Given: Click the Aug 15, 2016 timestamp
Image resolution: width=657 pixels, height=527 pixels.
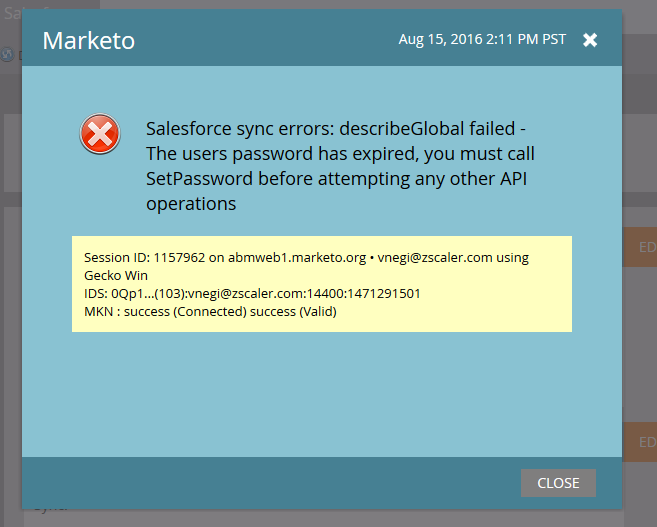Looking at the screenshot, I should (482, 40).
